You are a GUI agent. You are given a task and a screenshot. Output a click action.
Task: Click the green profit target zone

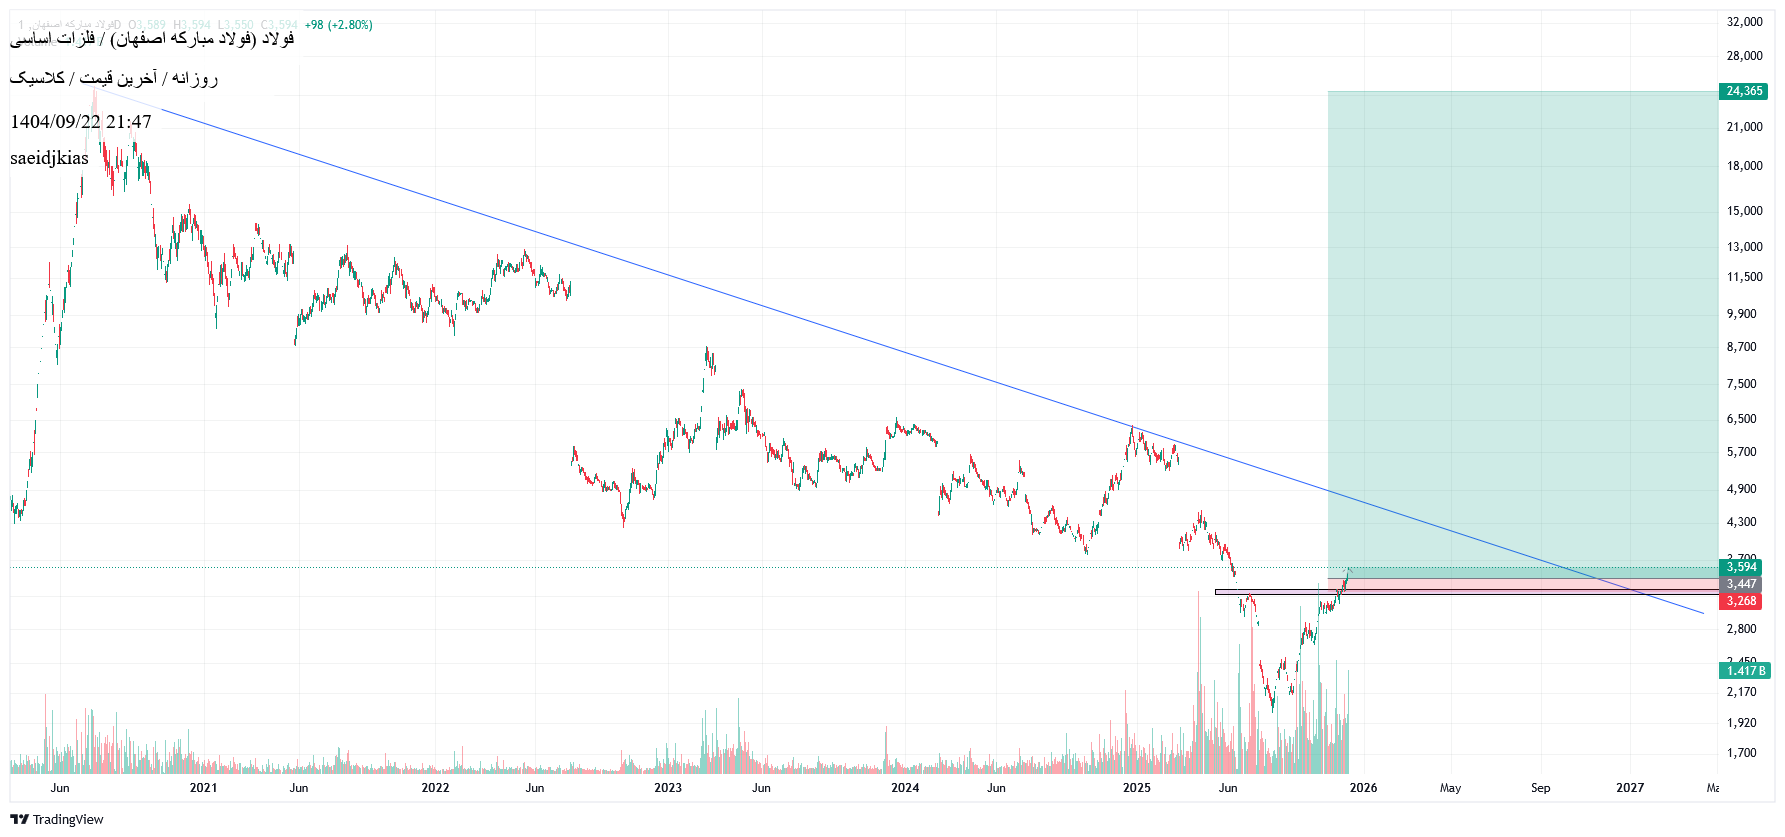(x=1520, y=320)
